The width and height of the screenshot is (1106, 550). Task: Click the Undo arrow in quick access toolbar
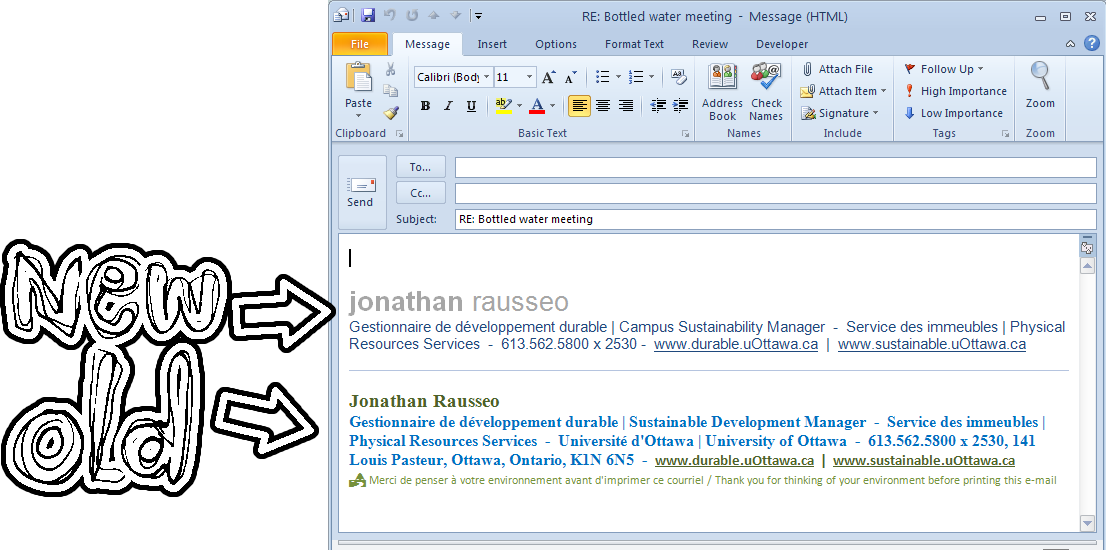[390, 16]
